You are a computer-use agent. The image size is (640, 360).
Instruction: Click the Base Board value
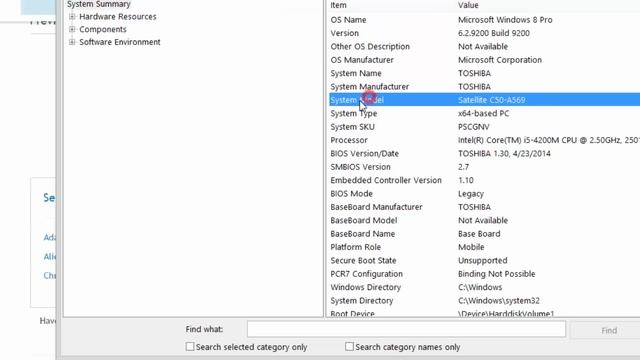click(479, 234)
